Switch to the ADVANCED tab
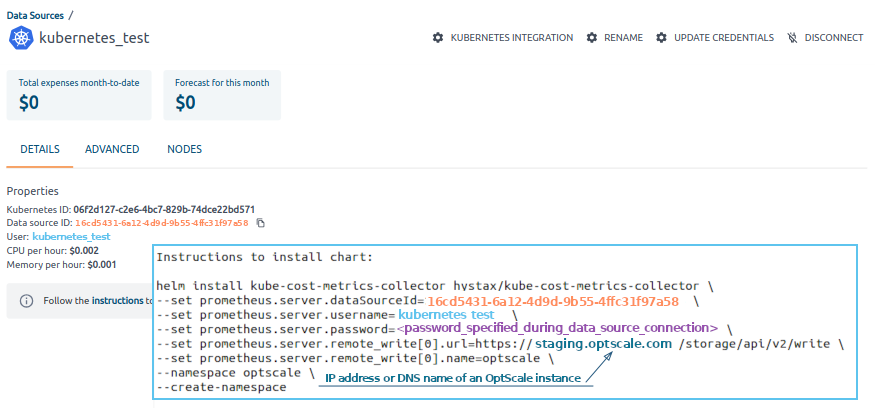The image size is (875, 417). point(112,150)
